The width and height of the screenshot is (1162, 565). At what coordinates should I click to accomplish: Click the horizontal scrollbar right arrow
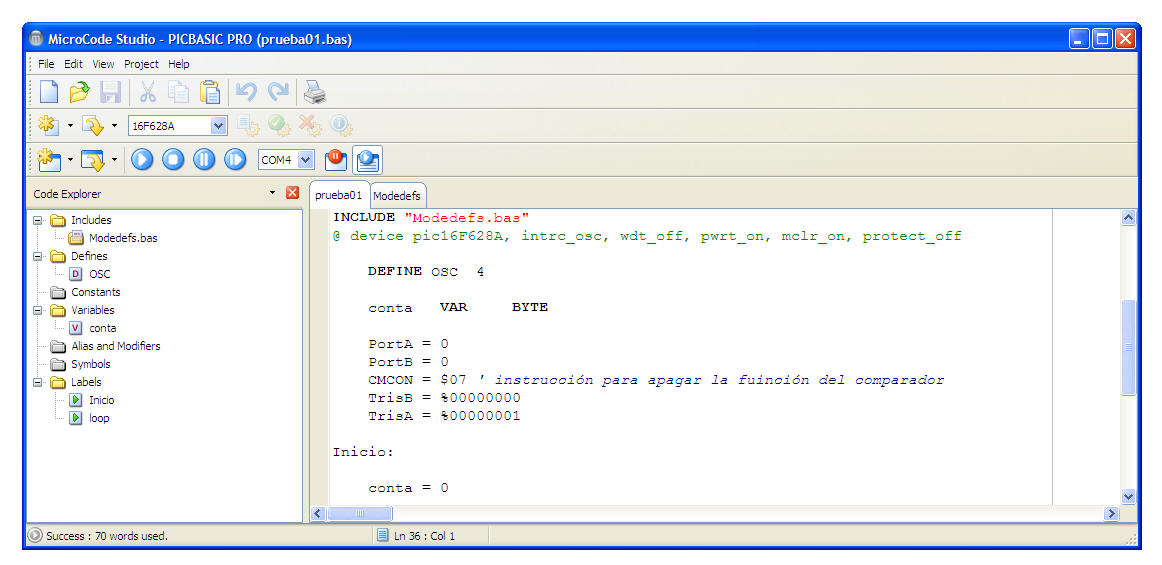(1111, 513)
